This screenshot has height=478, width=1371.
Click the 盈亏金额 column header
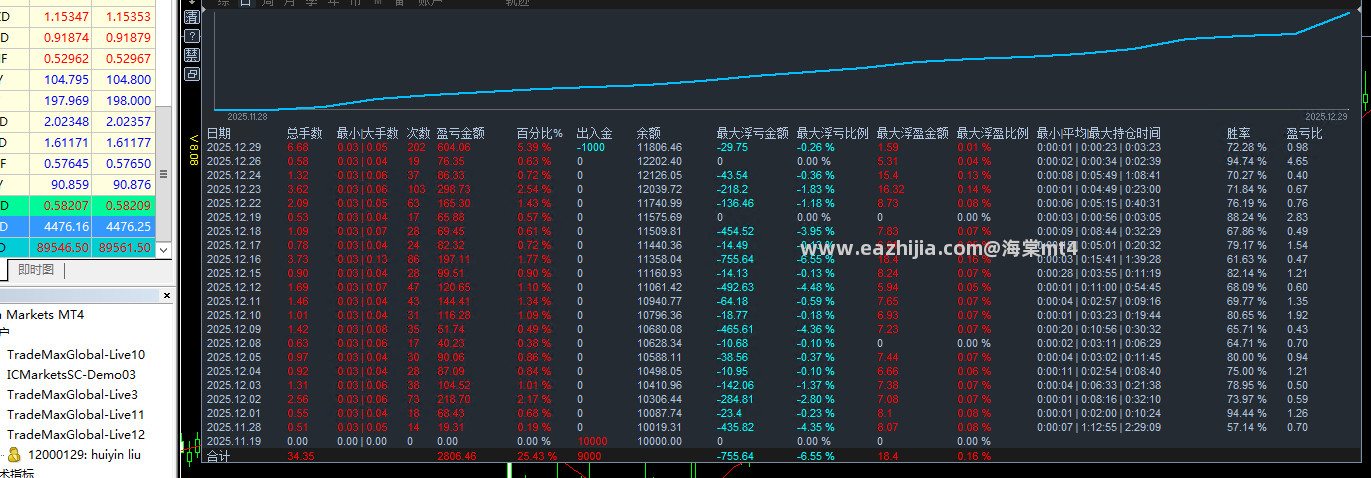coord(461,133)
